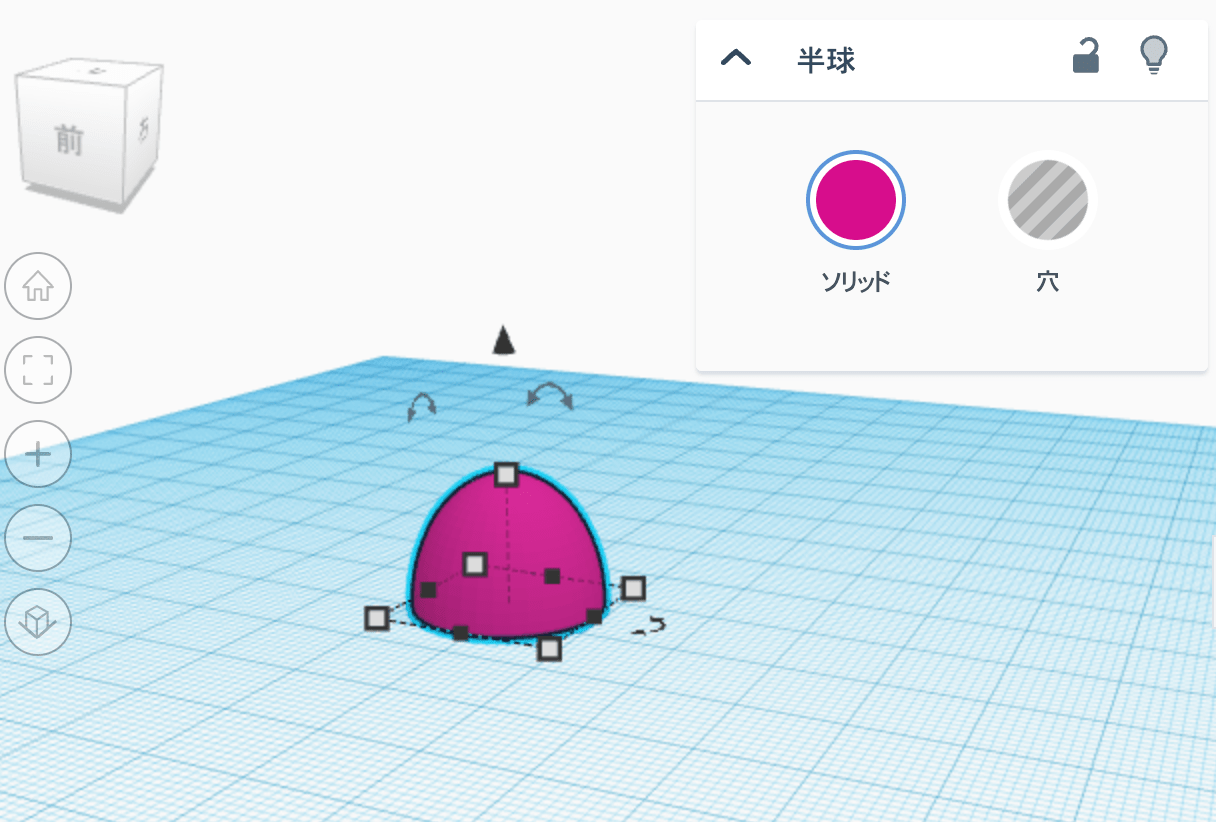
Task: Switch to orthographic view cube icon
Action: click(x=38, y=622)
